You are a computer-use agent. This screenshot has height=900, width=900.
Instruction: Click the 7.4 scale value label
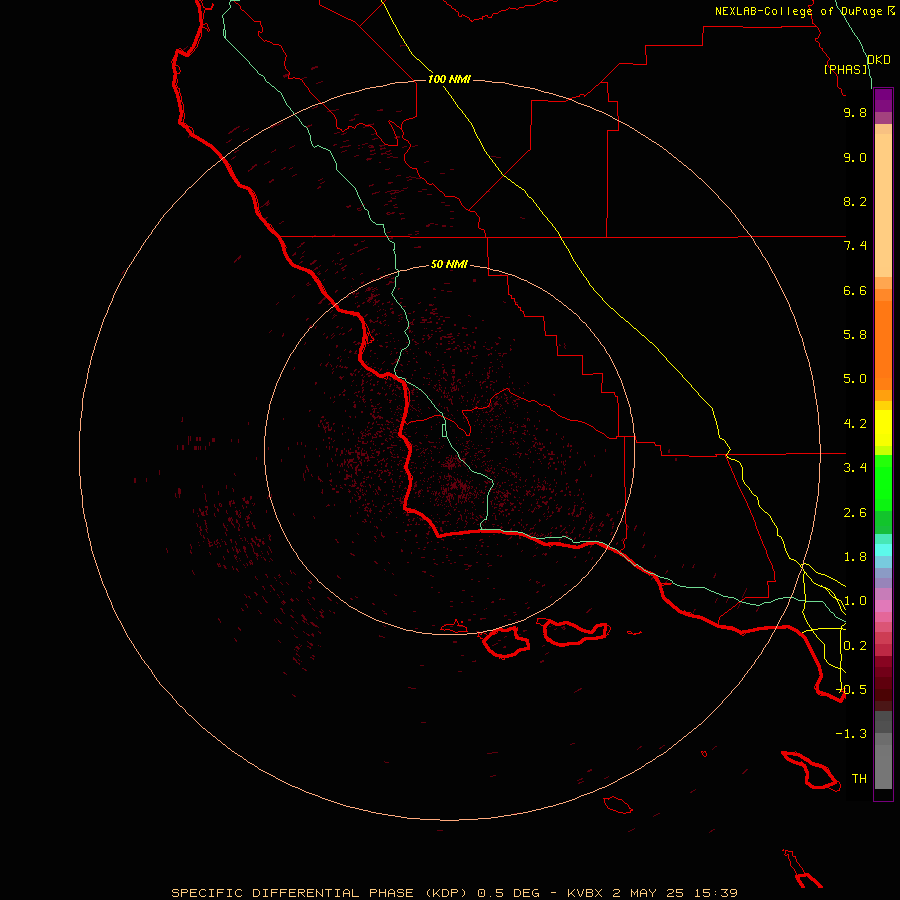tap(855, 246)
